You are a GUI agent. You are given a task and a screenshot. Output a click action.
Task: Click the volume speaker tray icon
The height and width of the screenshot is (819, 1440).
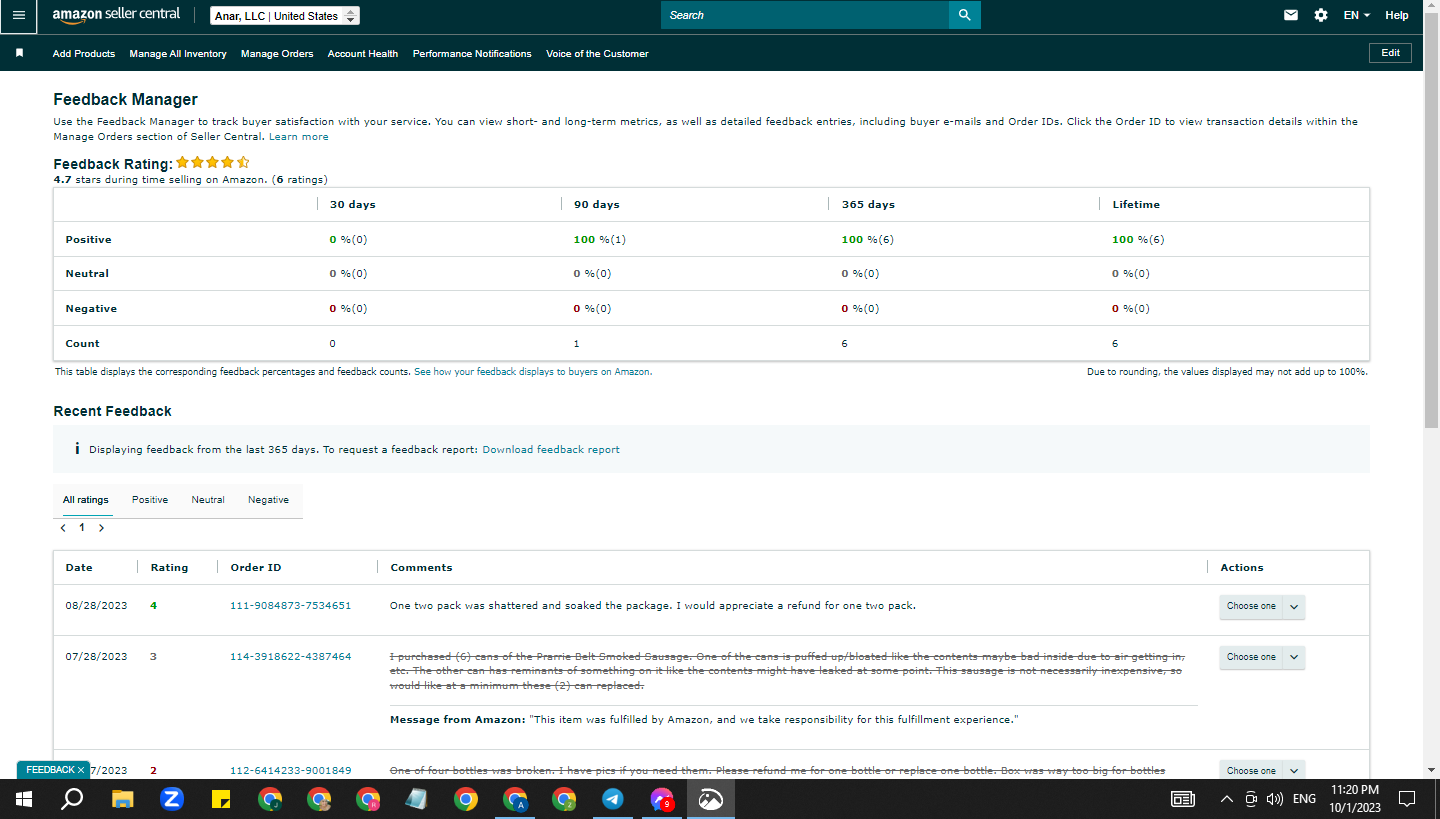coord(1274,799)
